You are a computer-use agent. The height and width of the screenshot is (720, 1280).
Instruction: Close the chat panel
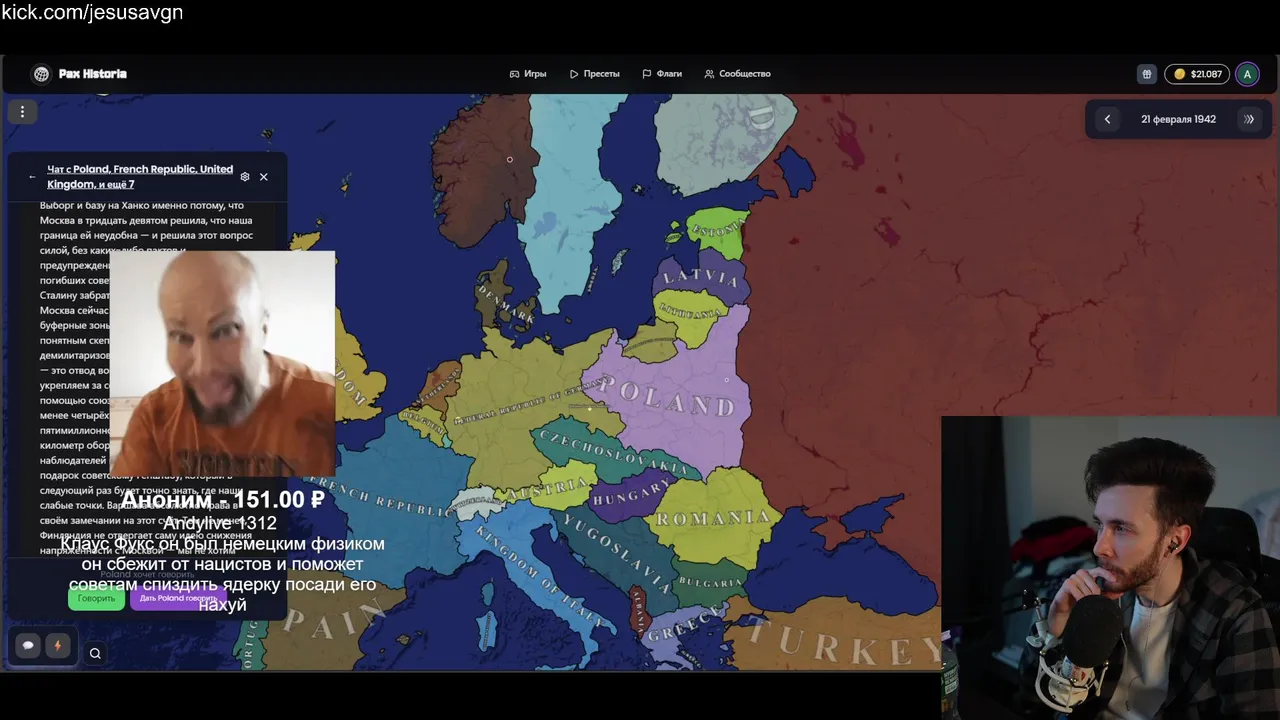pos(264,177)
